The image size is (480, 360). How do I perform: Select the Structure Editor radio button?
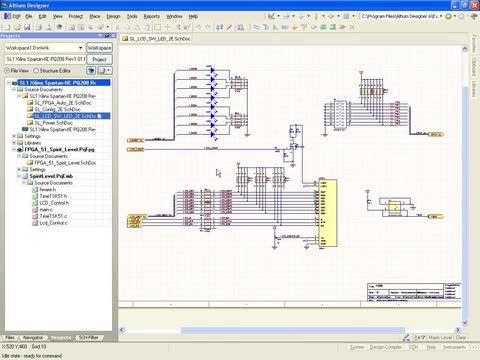tap(36, 71)
